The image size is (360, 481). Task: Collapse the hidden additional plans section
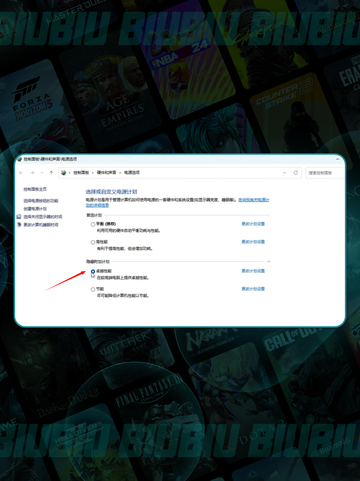(x=268, y=262)
